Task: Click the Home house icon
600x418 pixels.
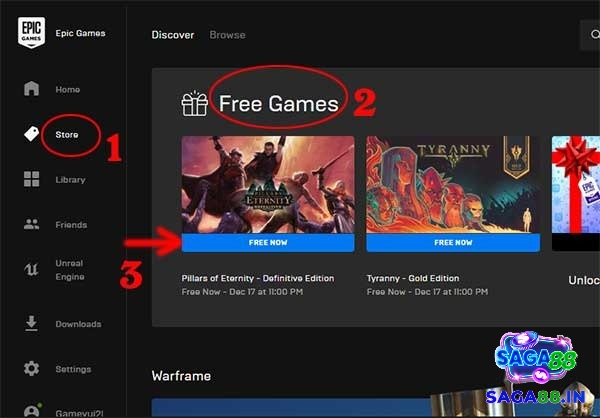Action: click(x=31, y=89)
